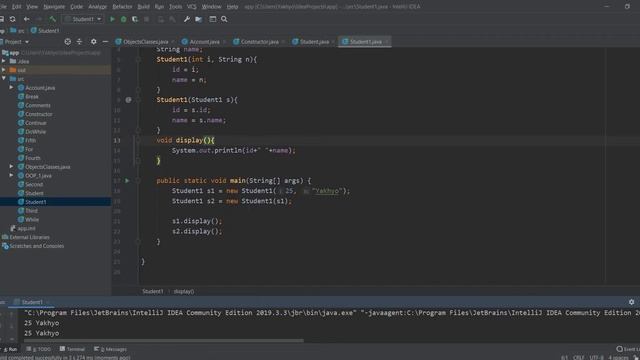640x360 pixels.
Task: Expand the out folder
Action: [4, 70]
